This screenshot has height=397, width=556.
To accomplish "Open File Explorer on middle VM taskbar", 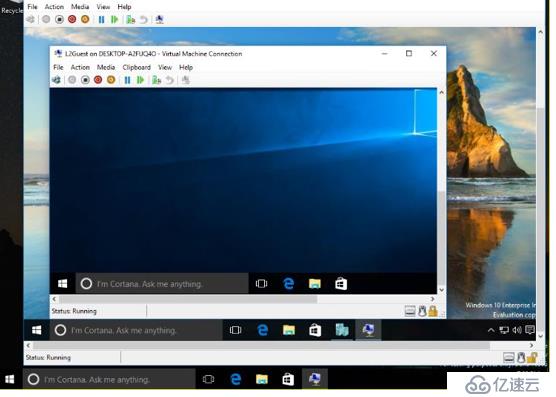I will point(289,330).
